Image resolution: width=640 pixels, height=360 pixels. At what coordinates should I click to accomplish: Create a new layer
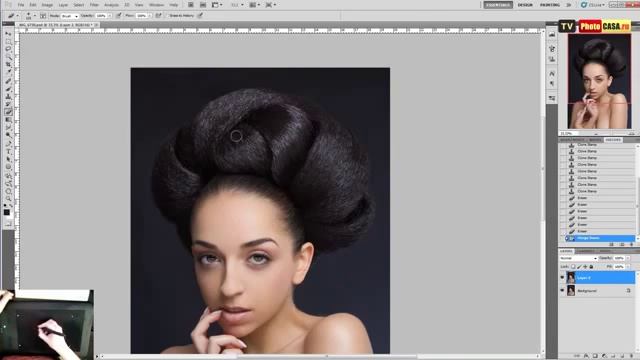[x=622, y=356]
